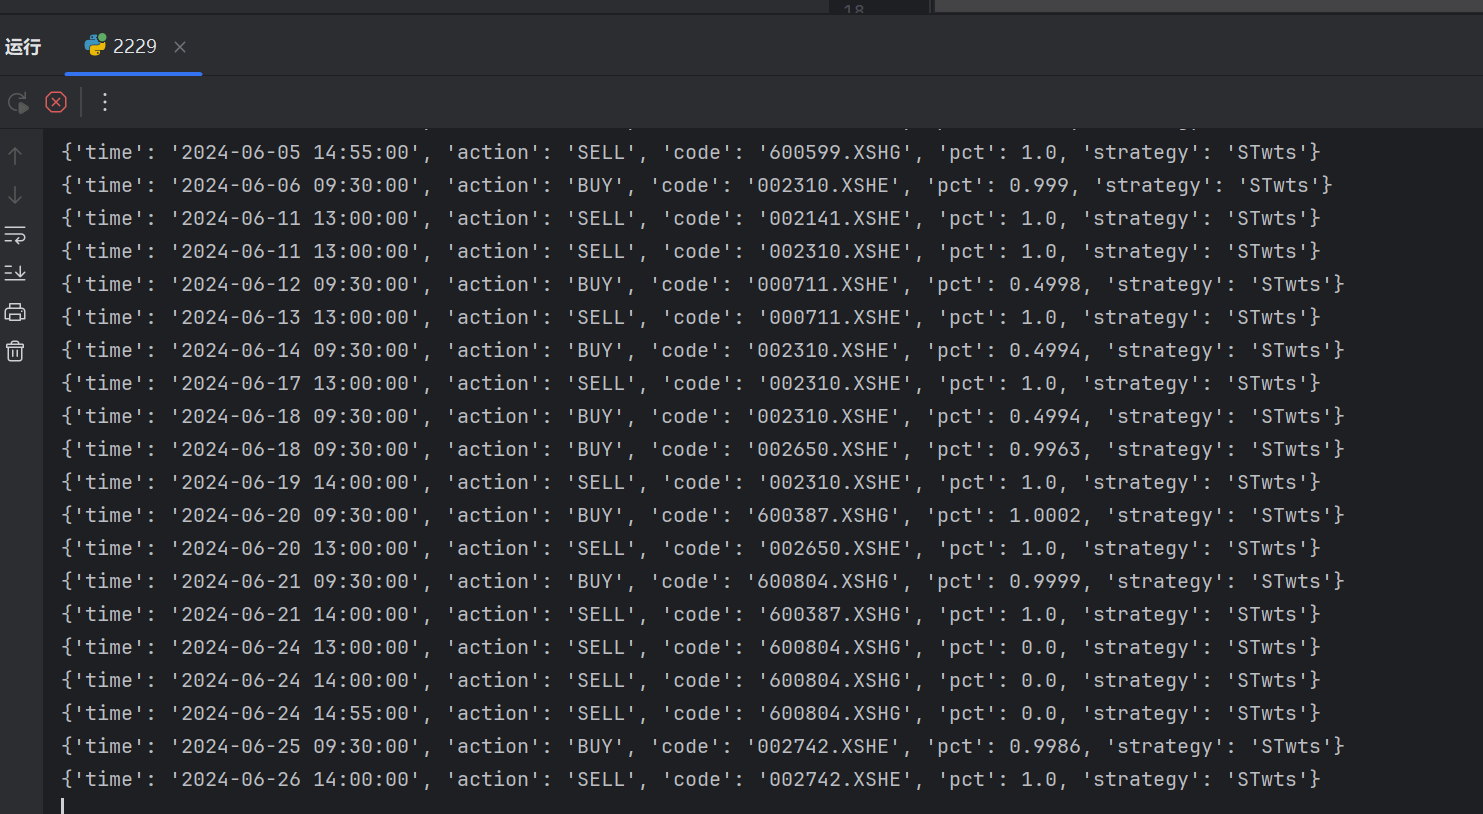Click the 2024-06-26 SELL entry for 002742.XSHE
Screen dimensions: 1483x814
click(x=690, y=780)
